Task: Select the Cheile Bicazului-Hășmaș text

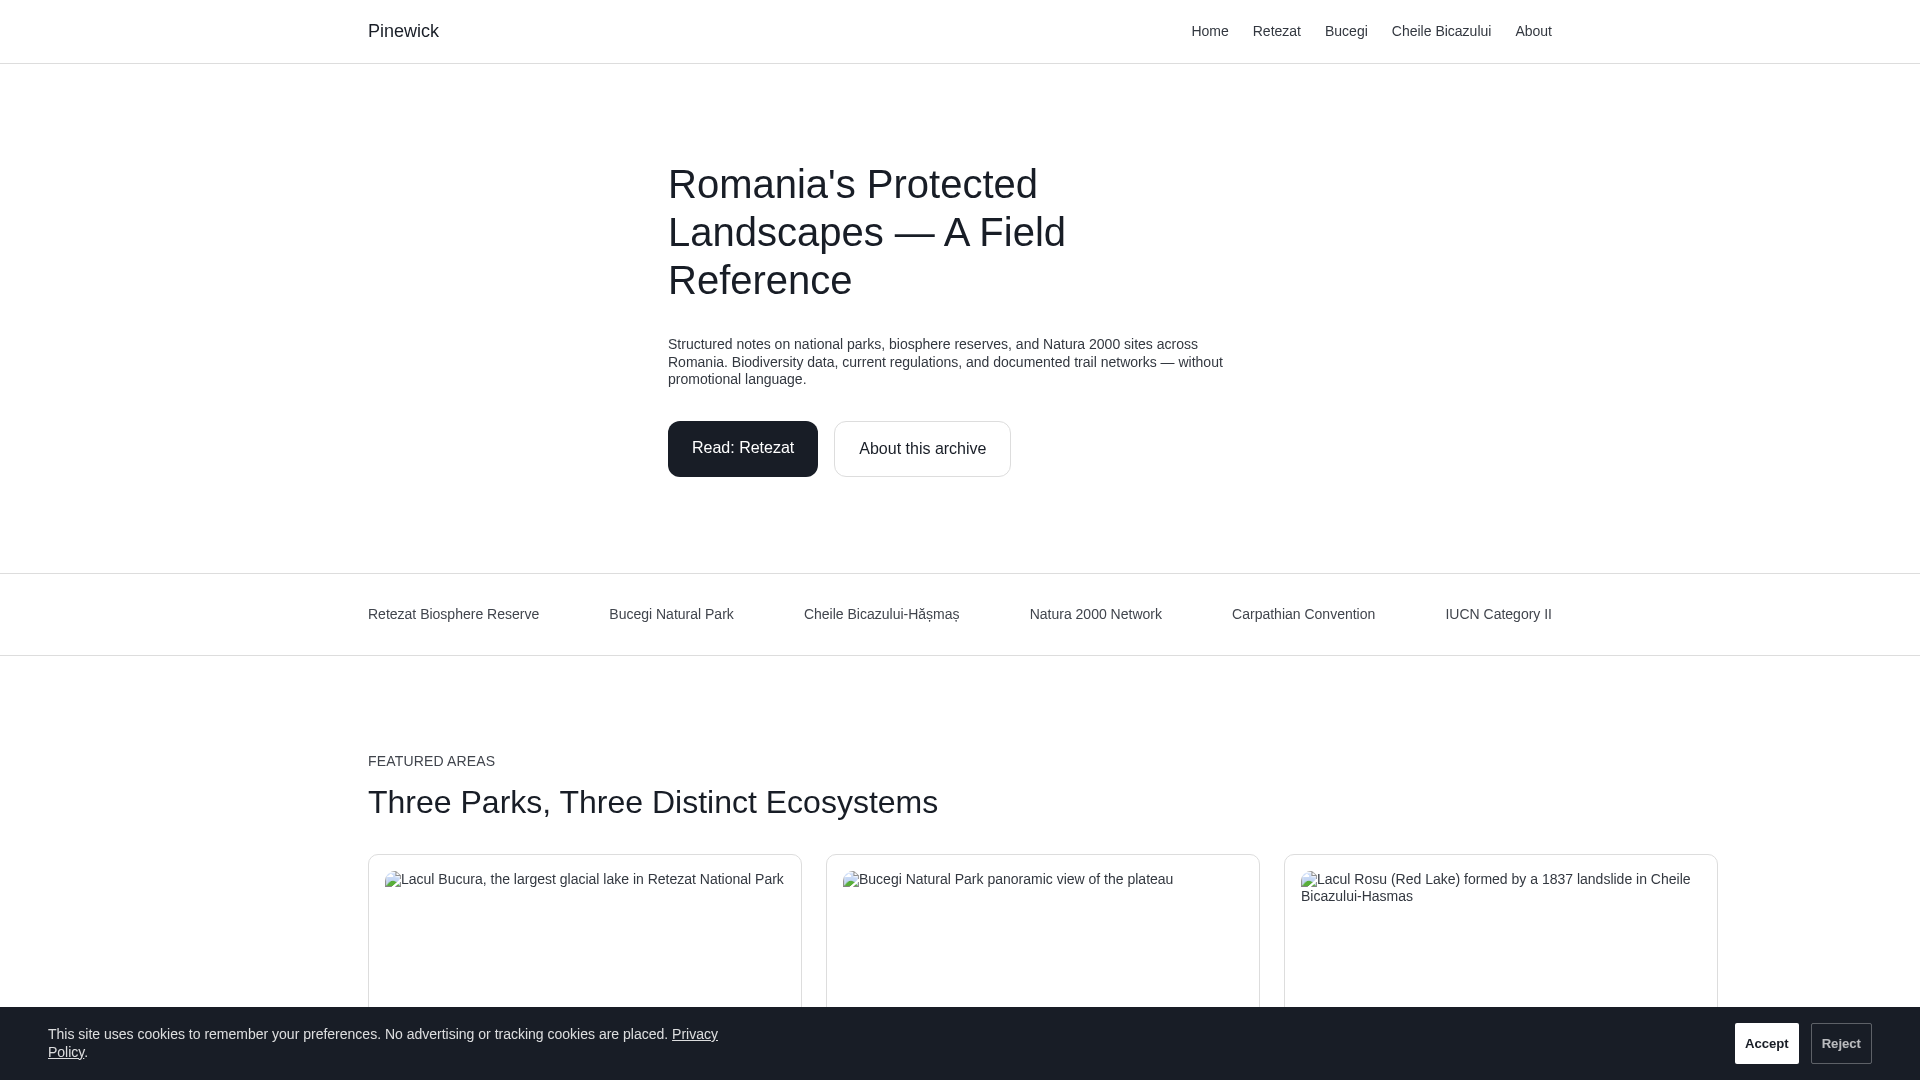Action: [881, 614]
